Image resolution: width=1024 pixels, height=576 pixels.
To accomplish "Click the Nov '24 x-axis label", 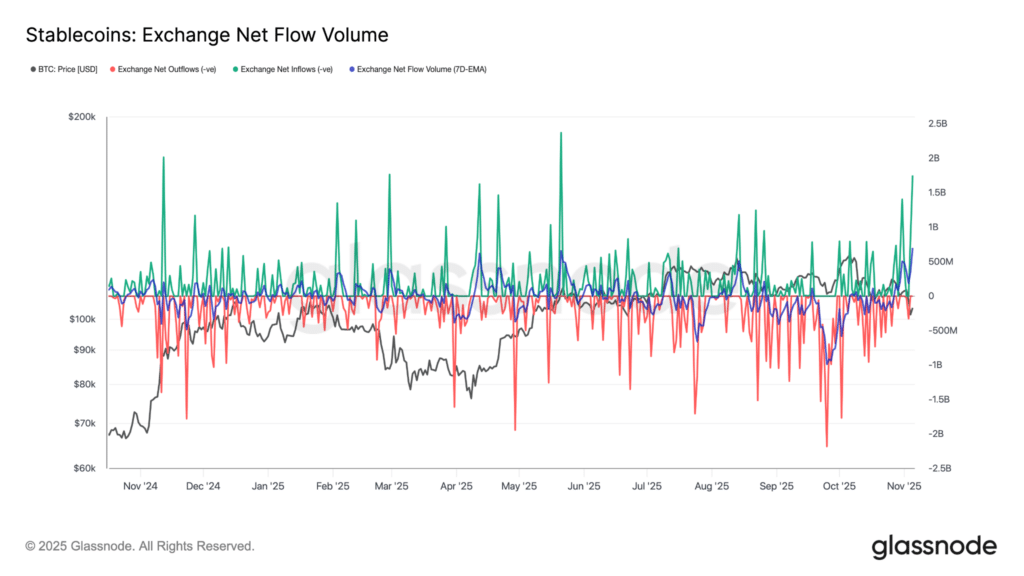I will [x=140, y=486].
